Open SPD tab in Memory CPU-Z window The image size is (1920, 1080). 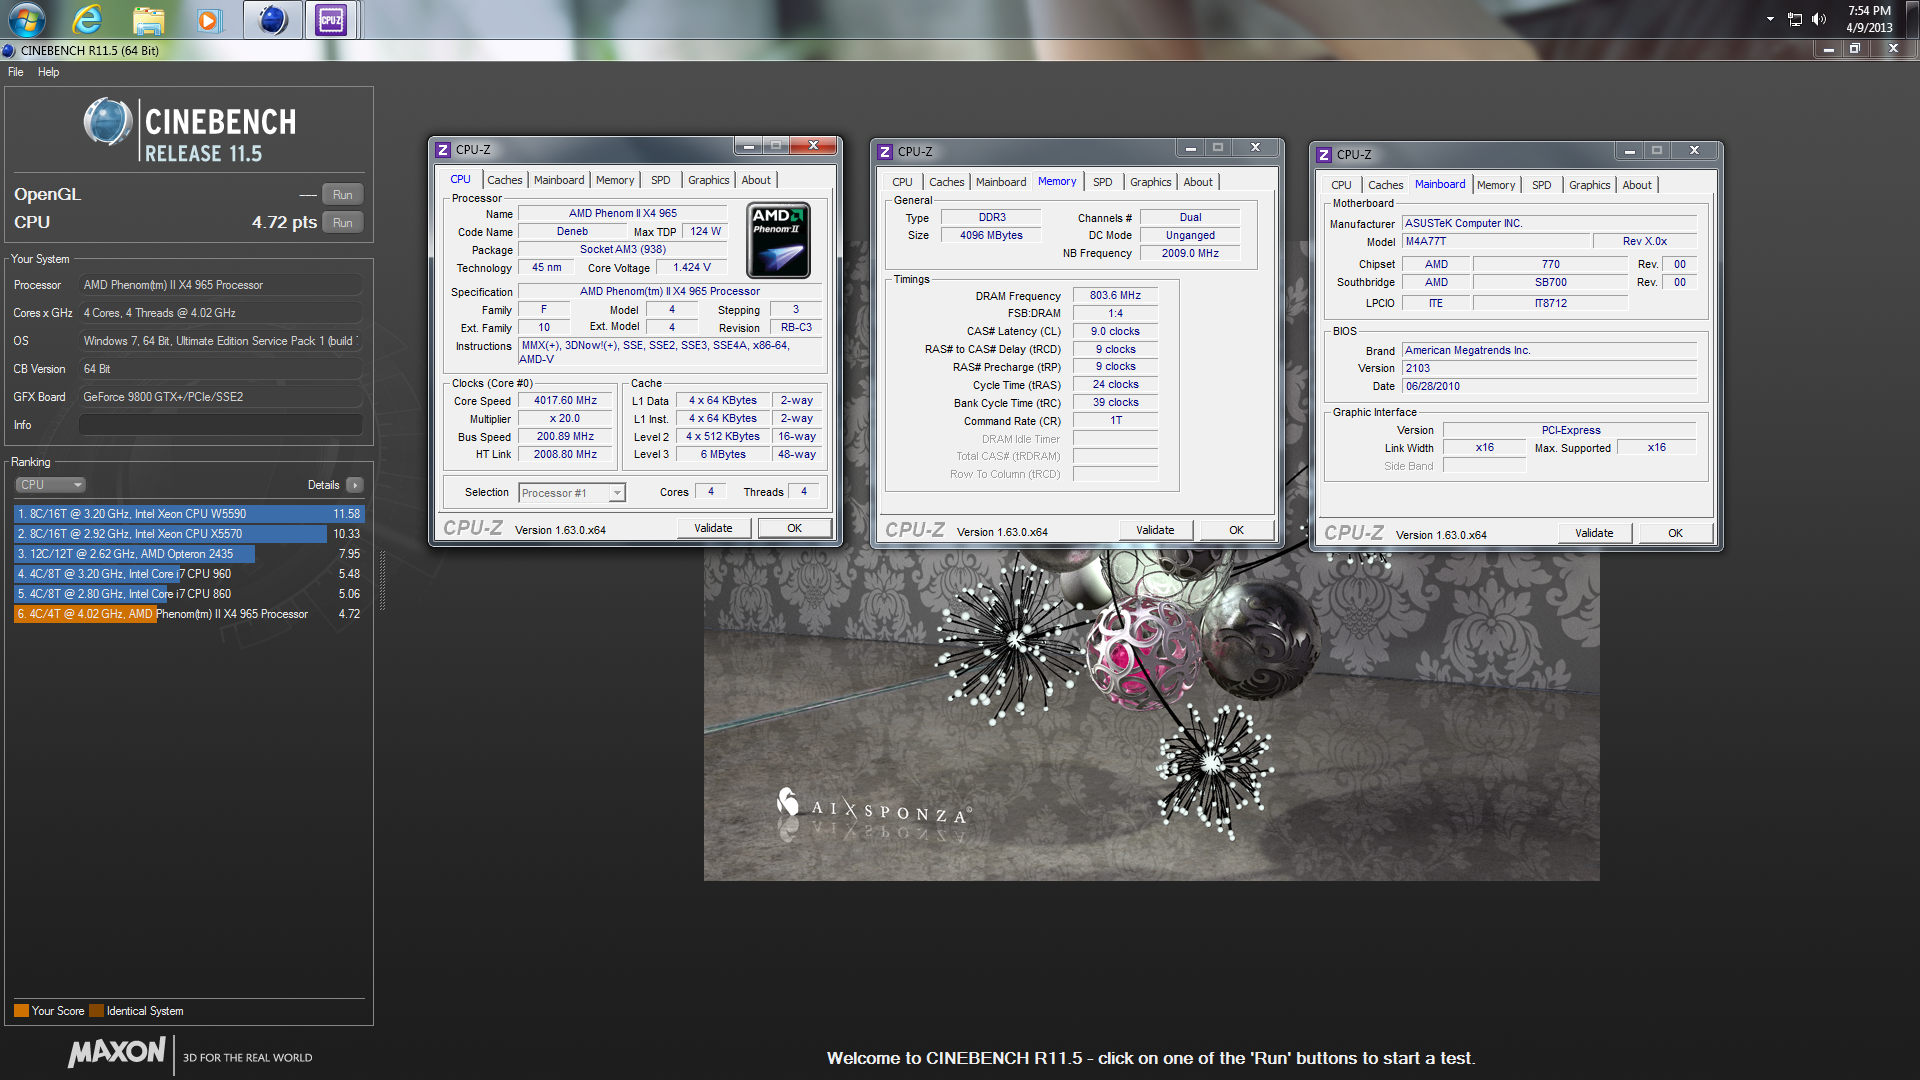click(x=1102, y=182)
